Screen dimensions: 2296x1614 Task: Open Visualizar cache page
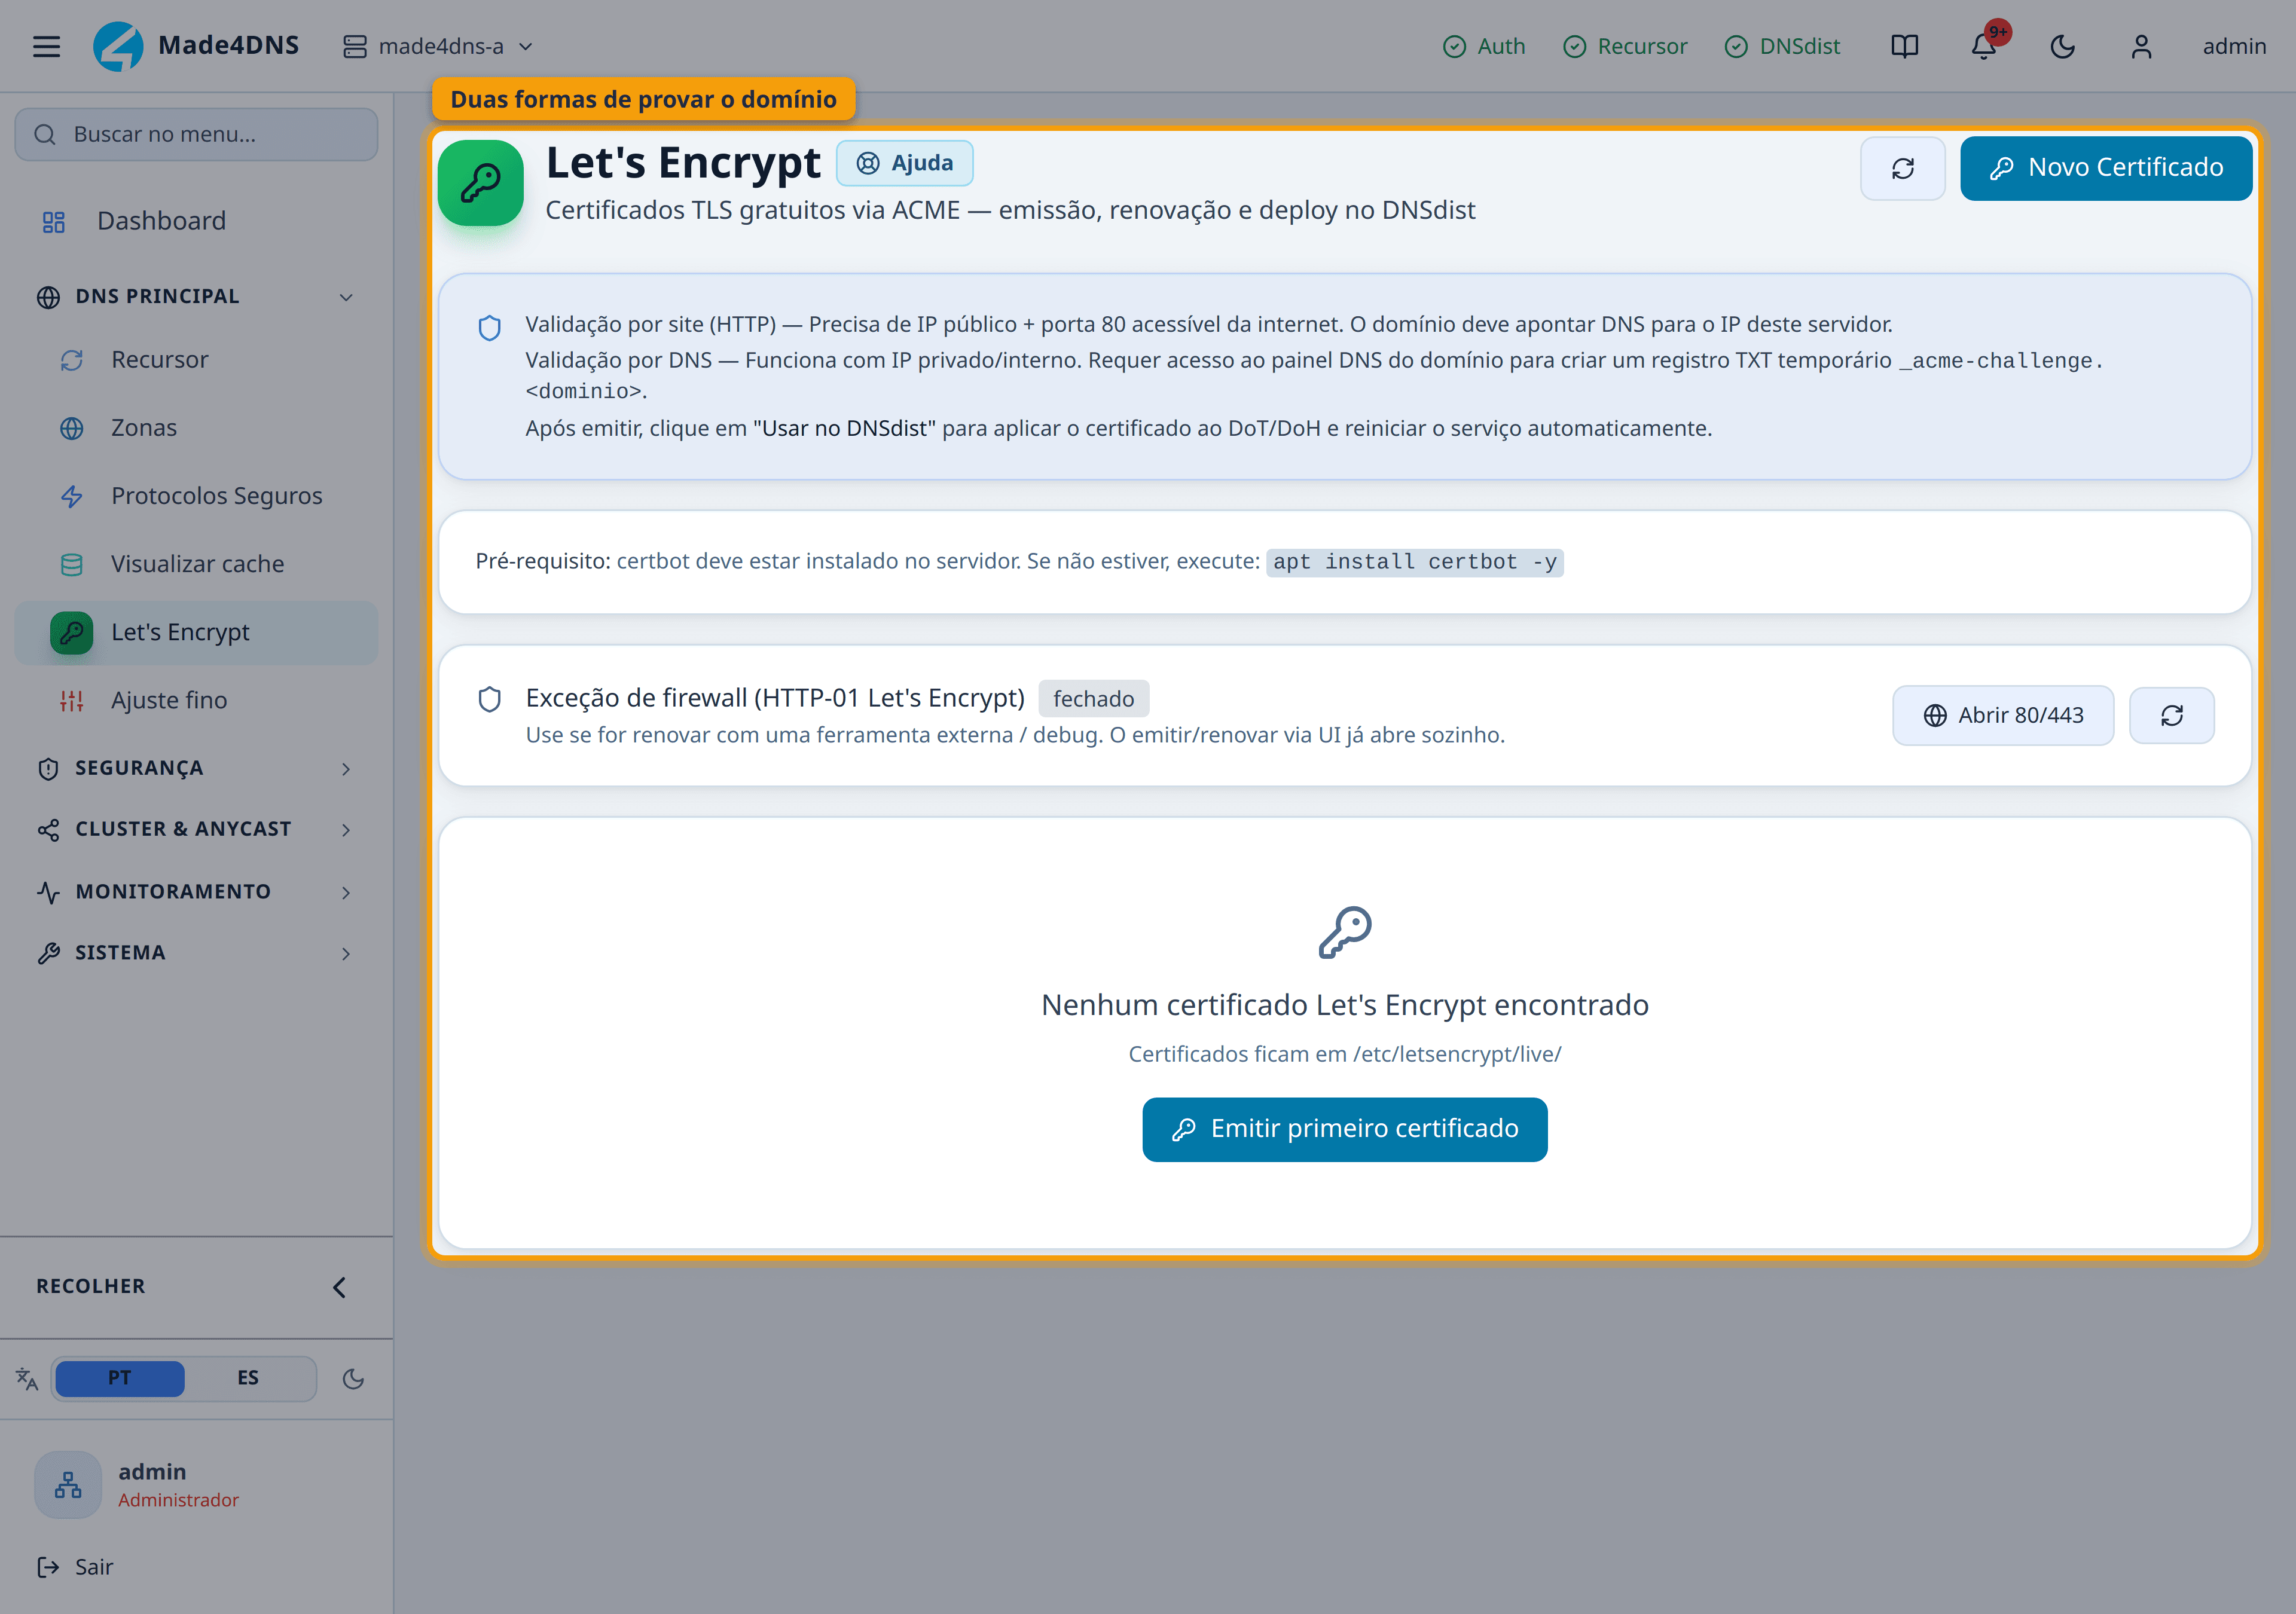tap(196, 564)
